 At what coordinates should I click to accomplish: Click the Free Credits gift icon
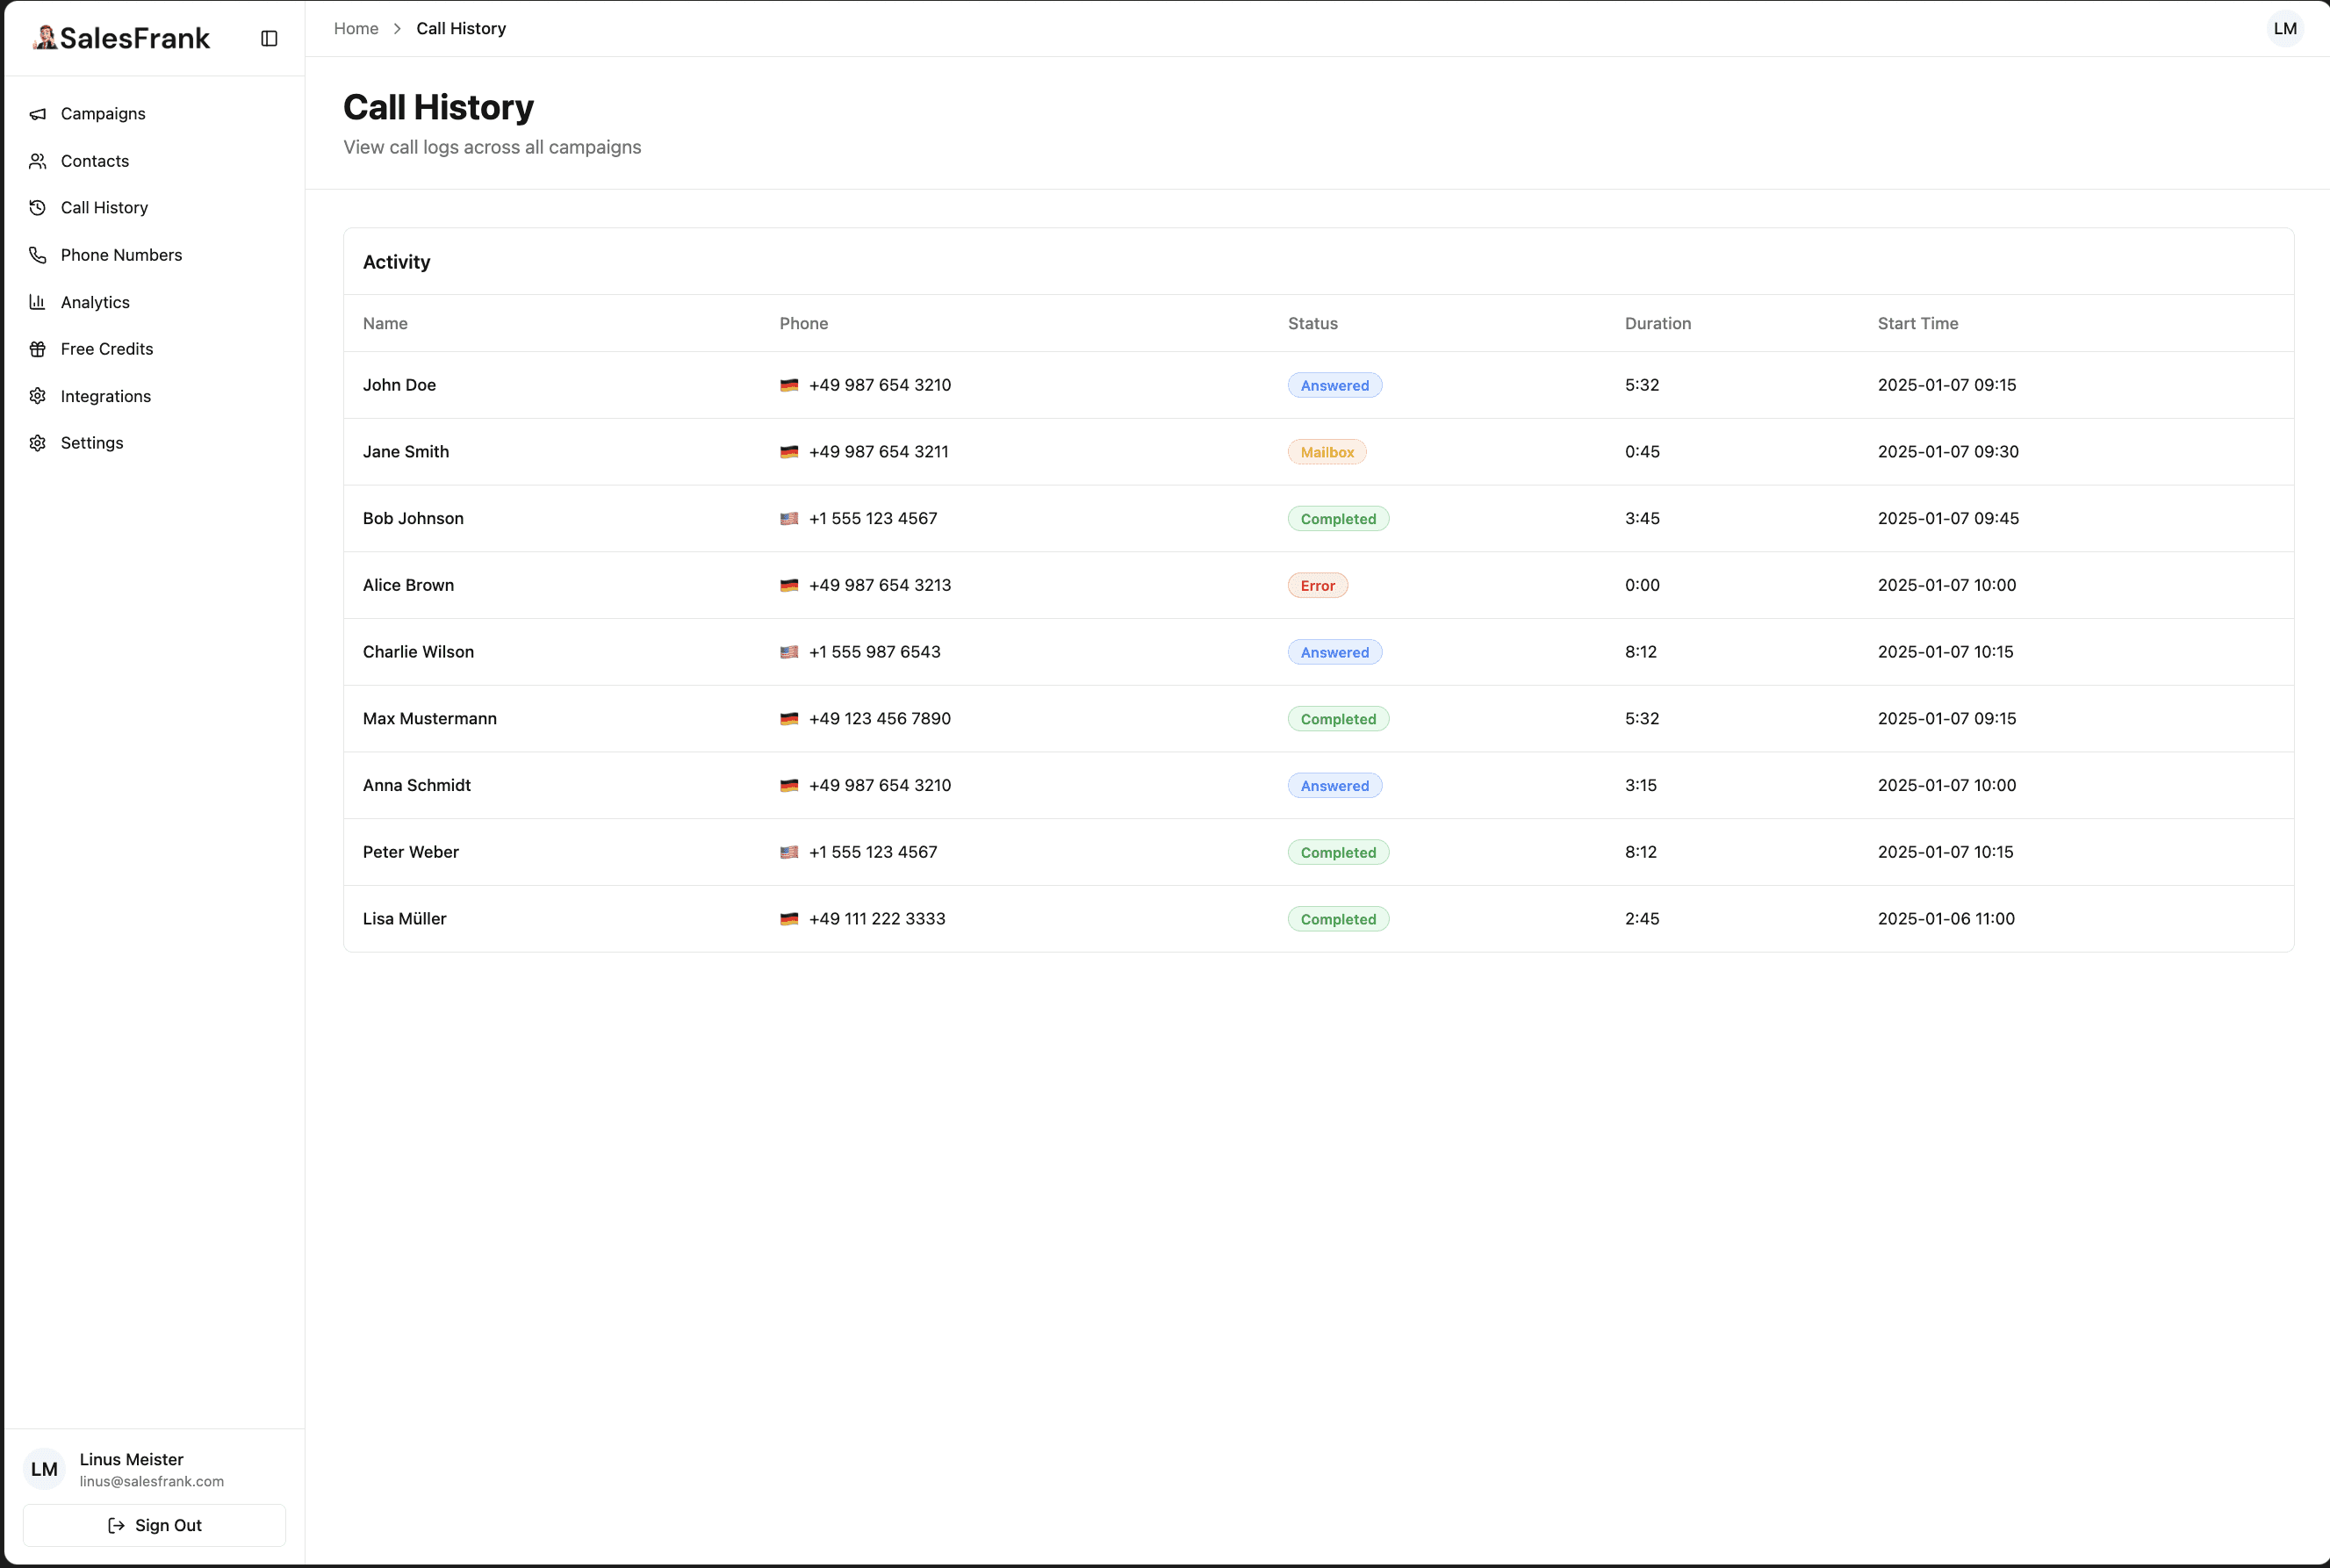(x=38, y=349)
